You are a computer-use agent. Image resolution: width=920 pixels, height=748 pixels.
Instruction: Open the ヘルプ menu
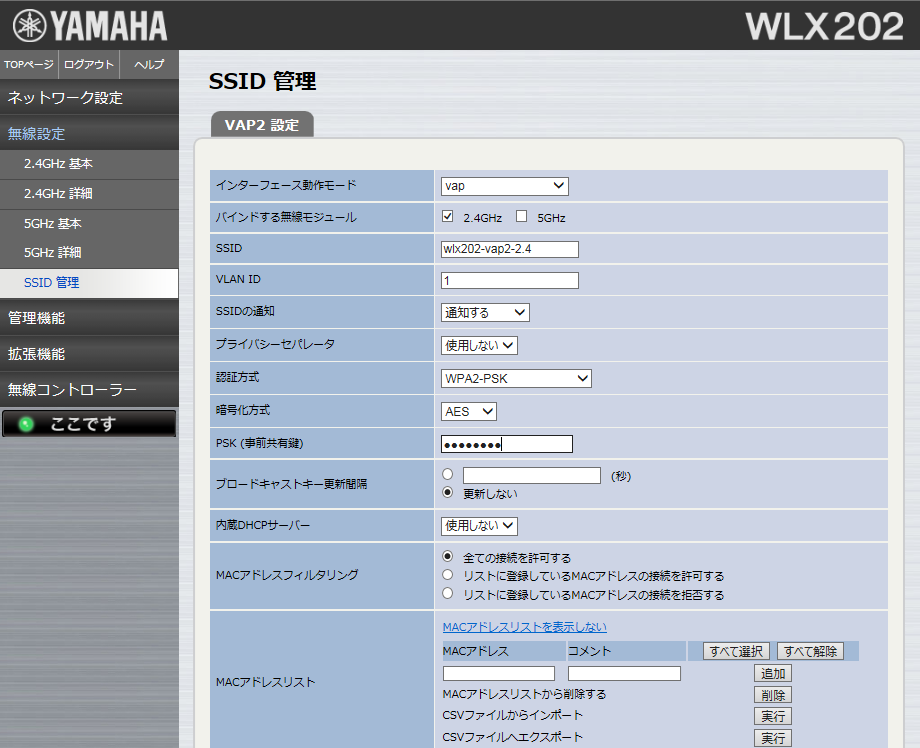point(147,64)
